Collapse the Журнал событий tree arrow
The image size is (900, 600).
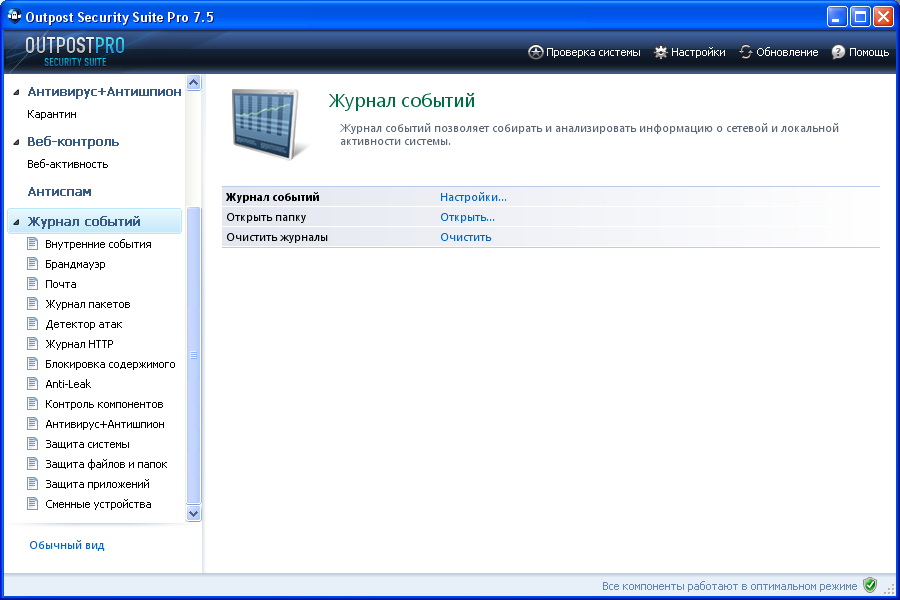(x=16, y=222)
